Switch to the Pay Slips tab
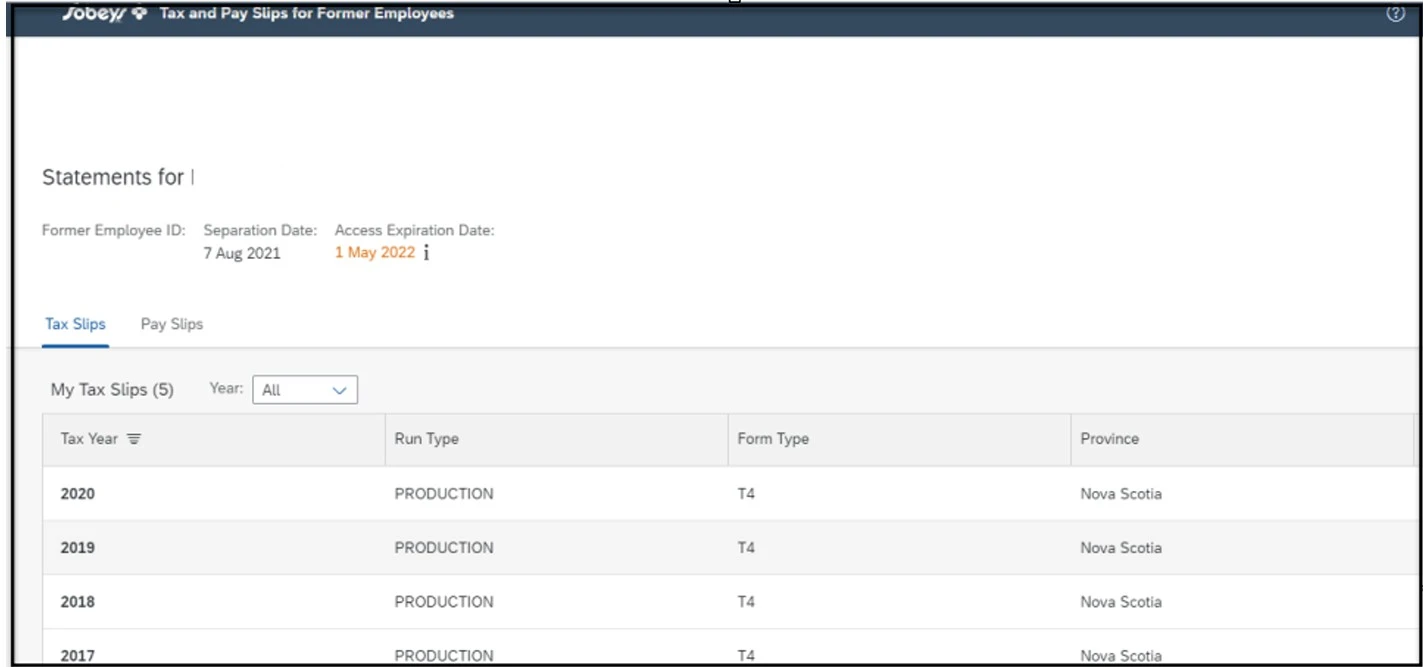The width and height of the screenshot is (1423, 667). pos(172,324)
